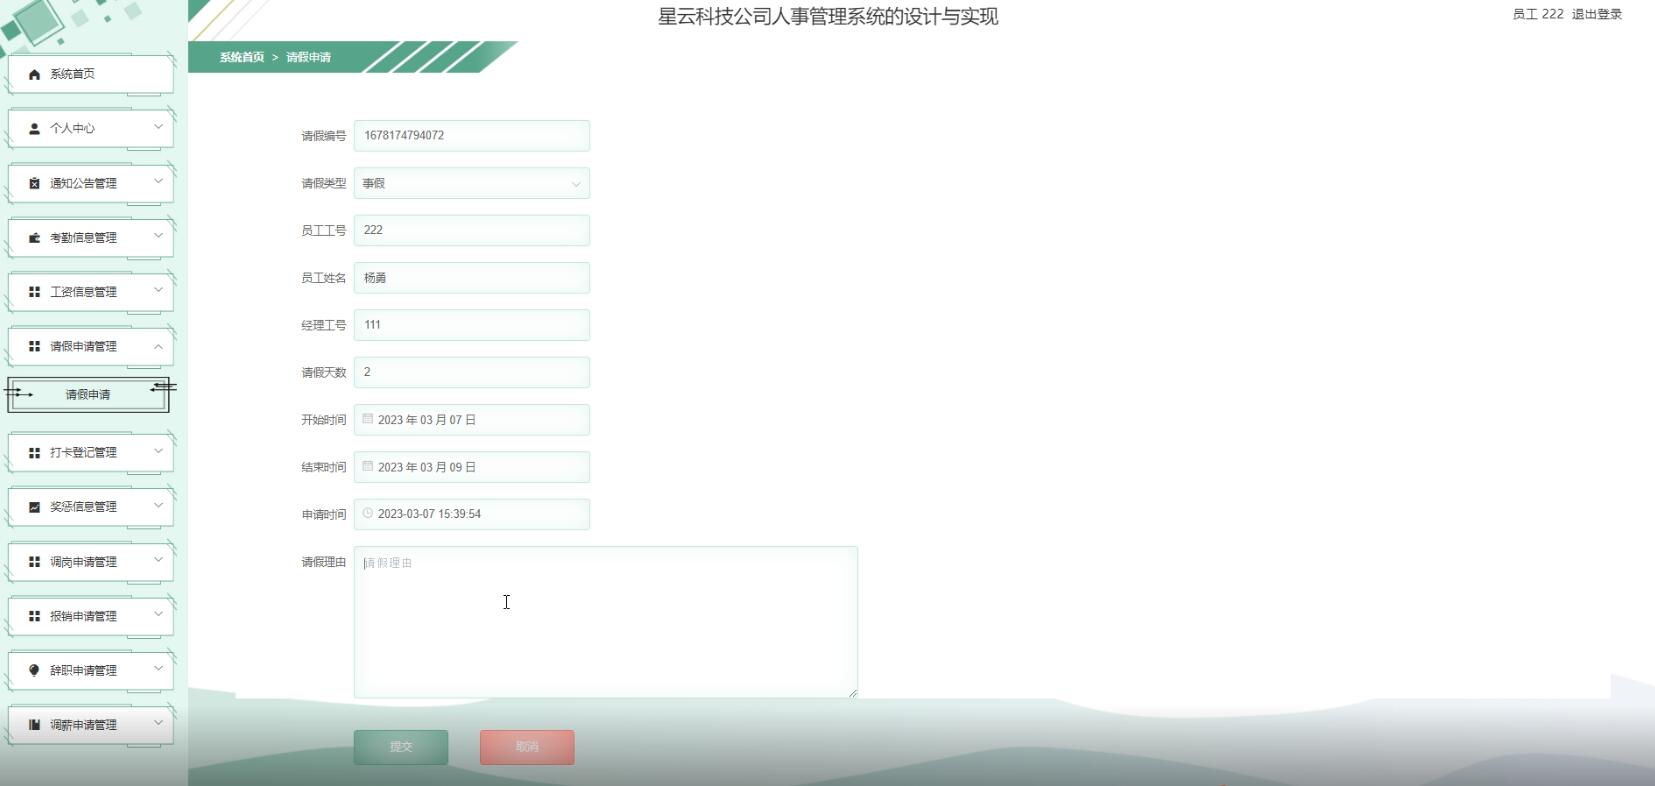Open the 打卡登记管理 menu label

(x=84, y=453)
